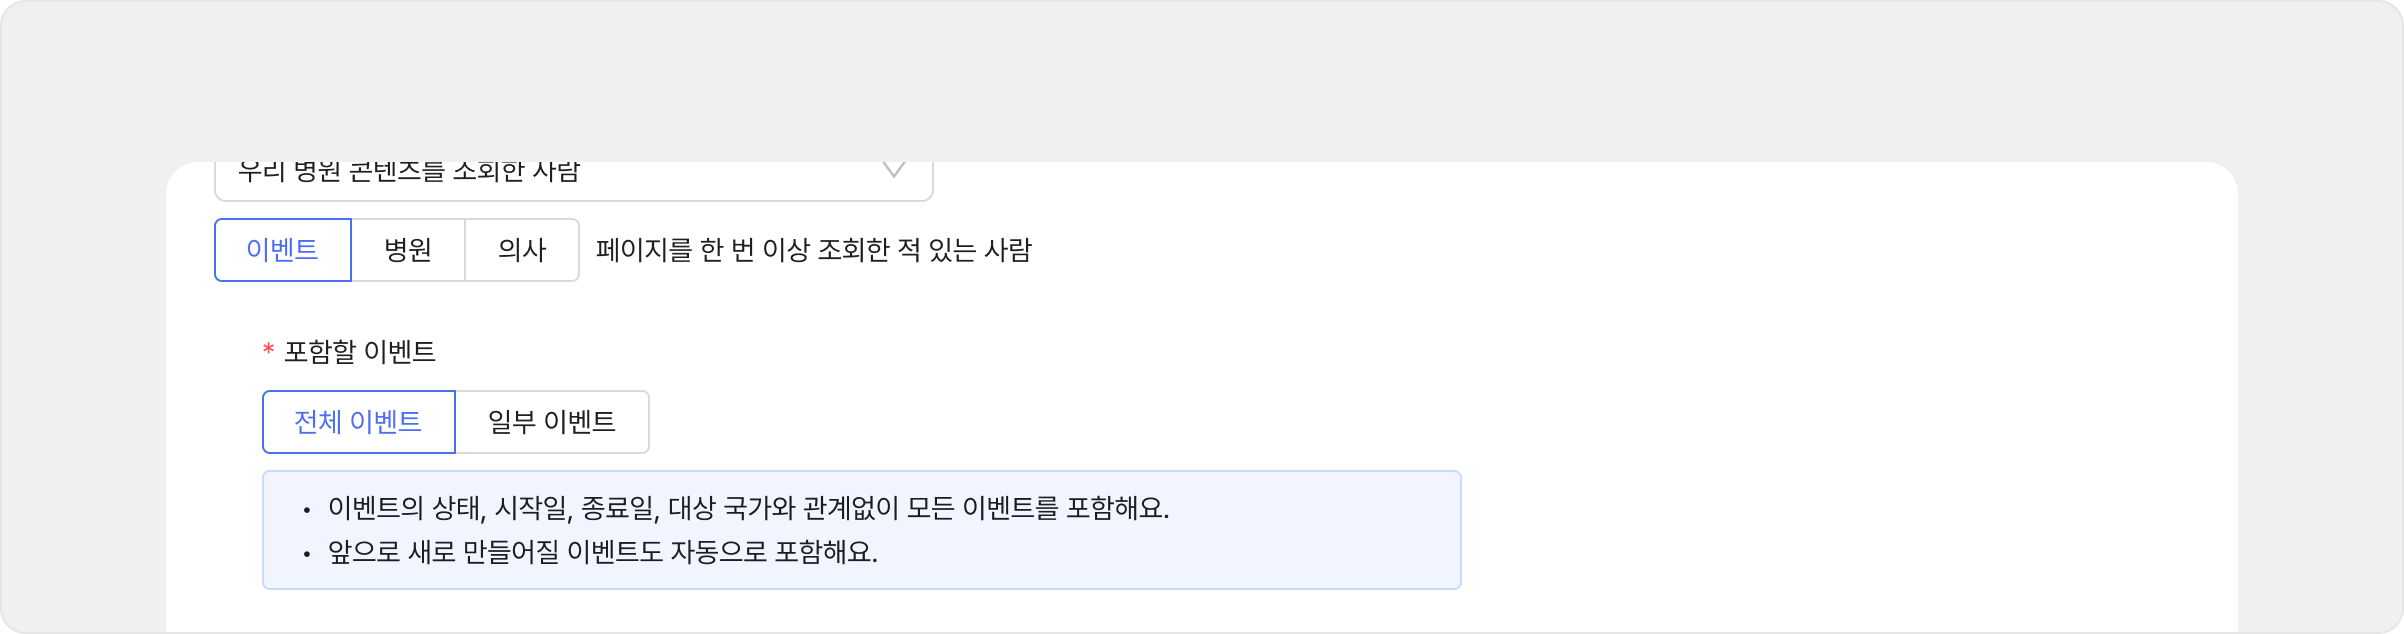Click the bullet dot before '이벤트의 상태'
The image size is (2404, 634).
[307, 510]
